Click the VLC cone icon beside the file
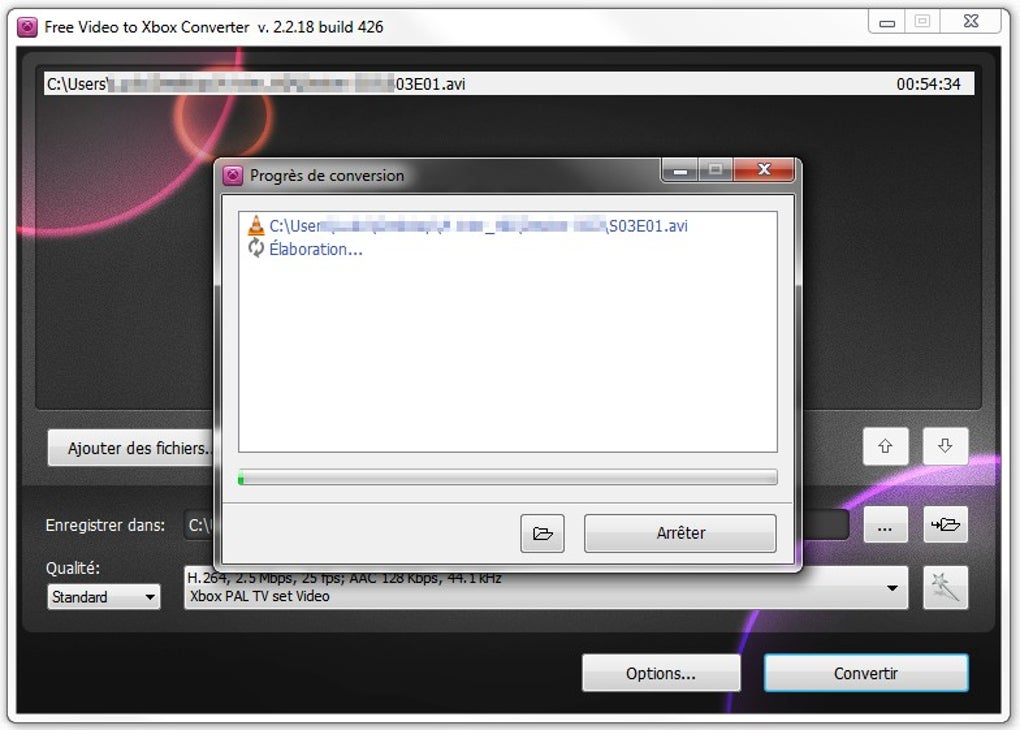 (256, 225)
